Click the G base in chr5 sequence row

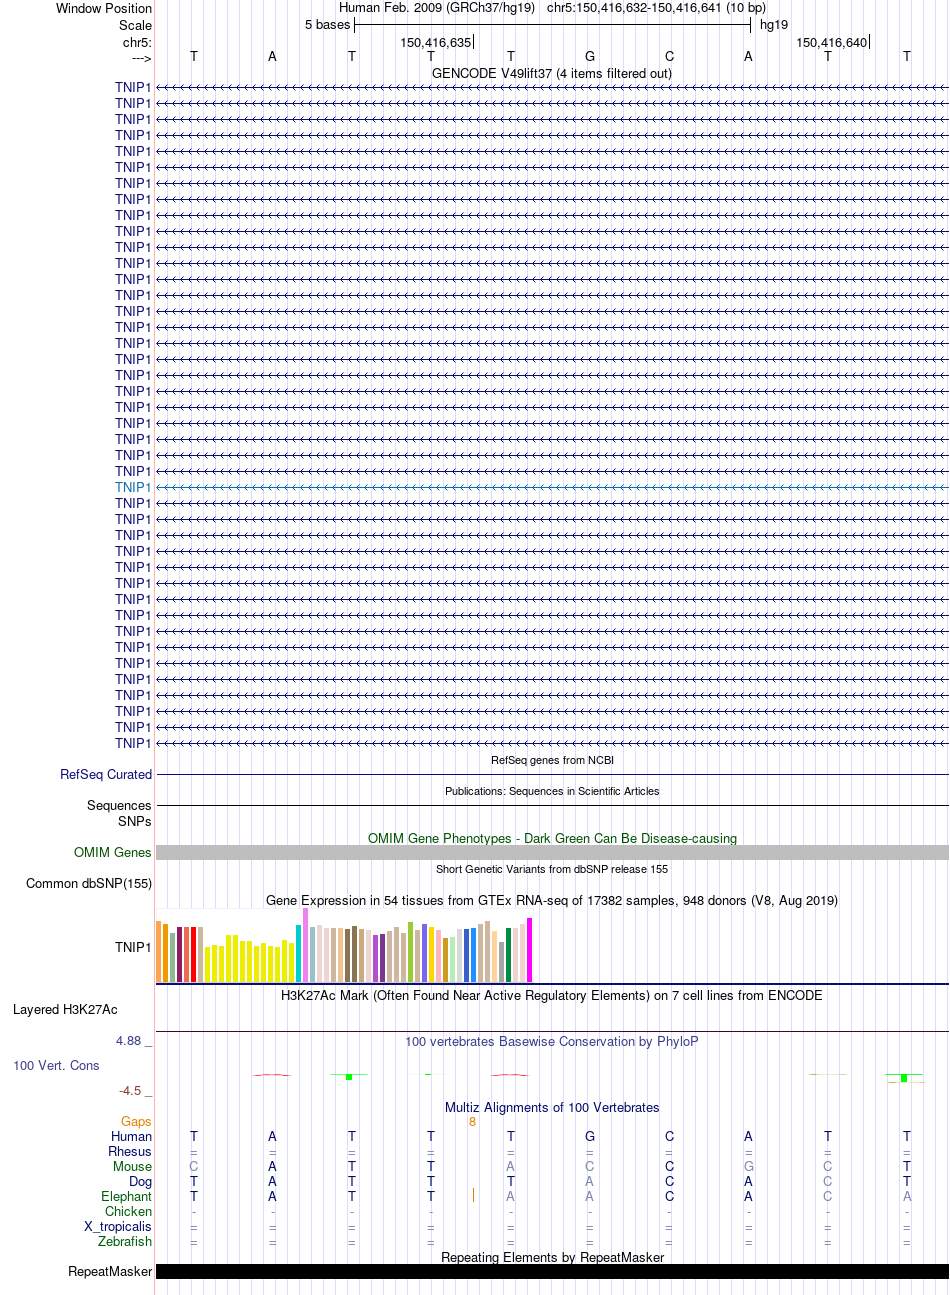pyautogui.click(x=590, y=57)
